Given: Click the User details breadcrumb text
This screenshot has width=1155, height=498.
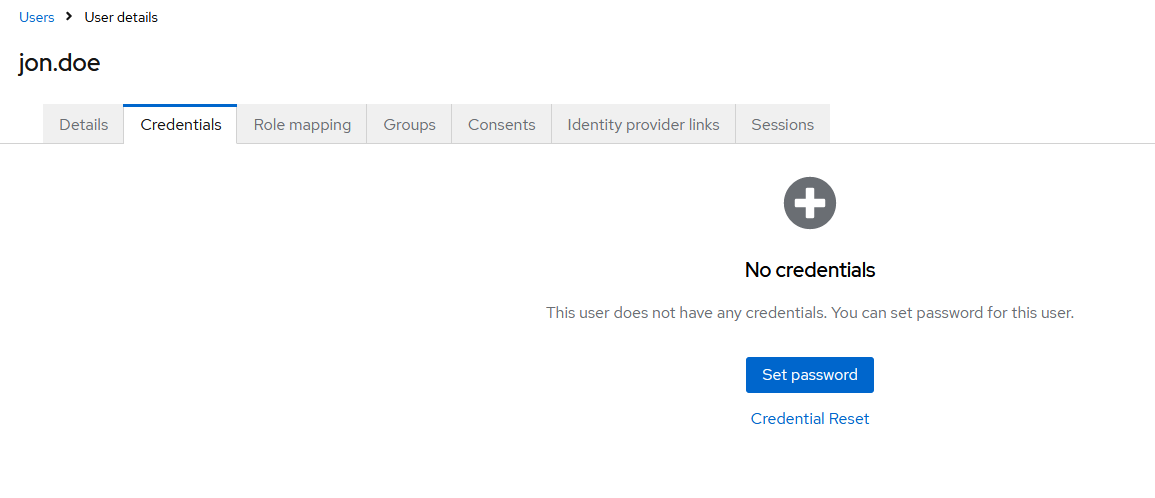Looking at the screenshot, I should [x=121, y=17].
